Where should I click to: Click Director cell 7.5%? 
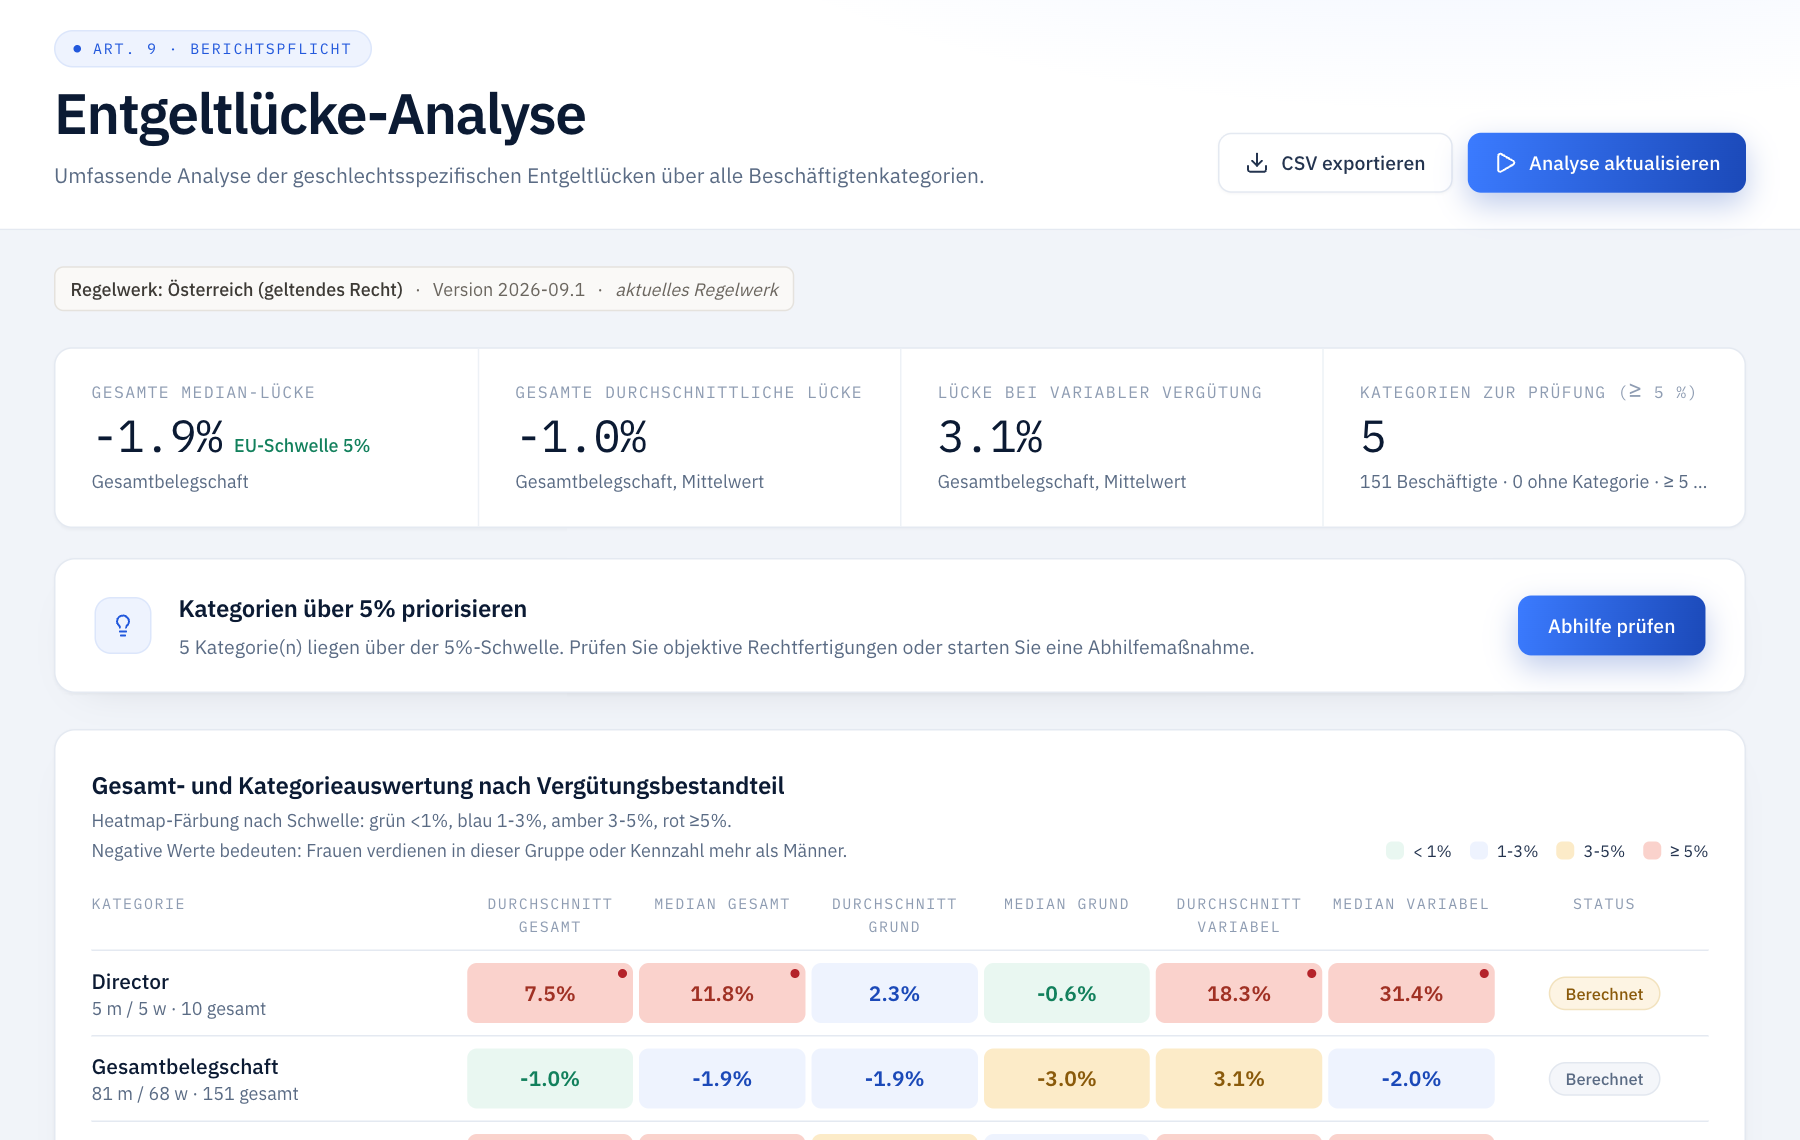(550, 993)
